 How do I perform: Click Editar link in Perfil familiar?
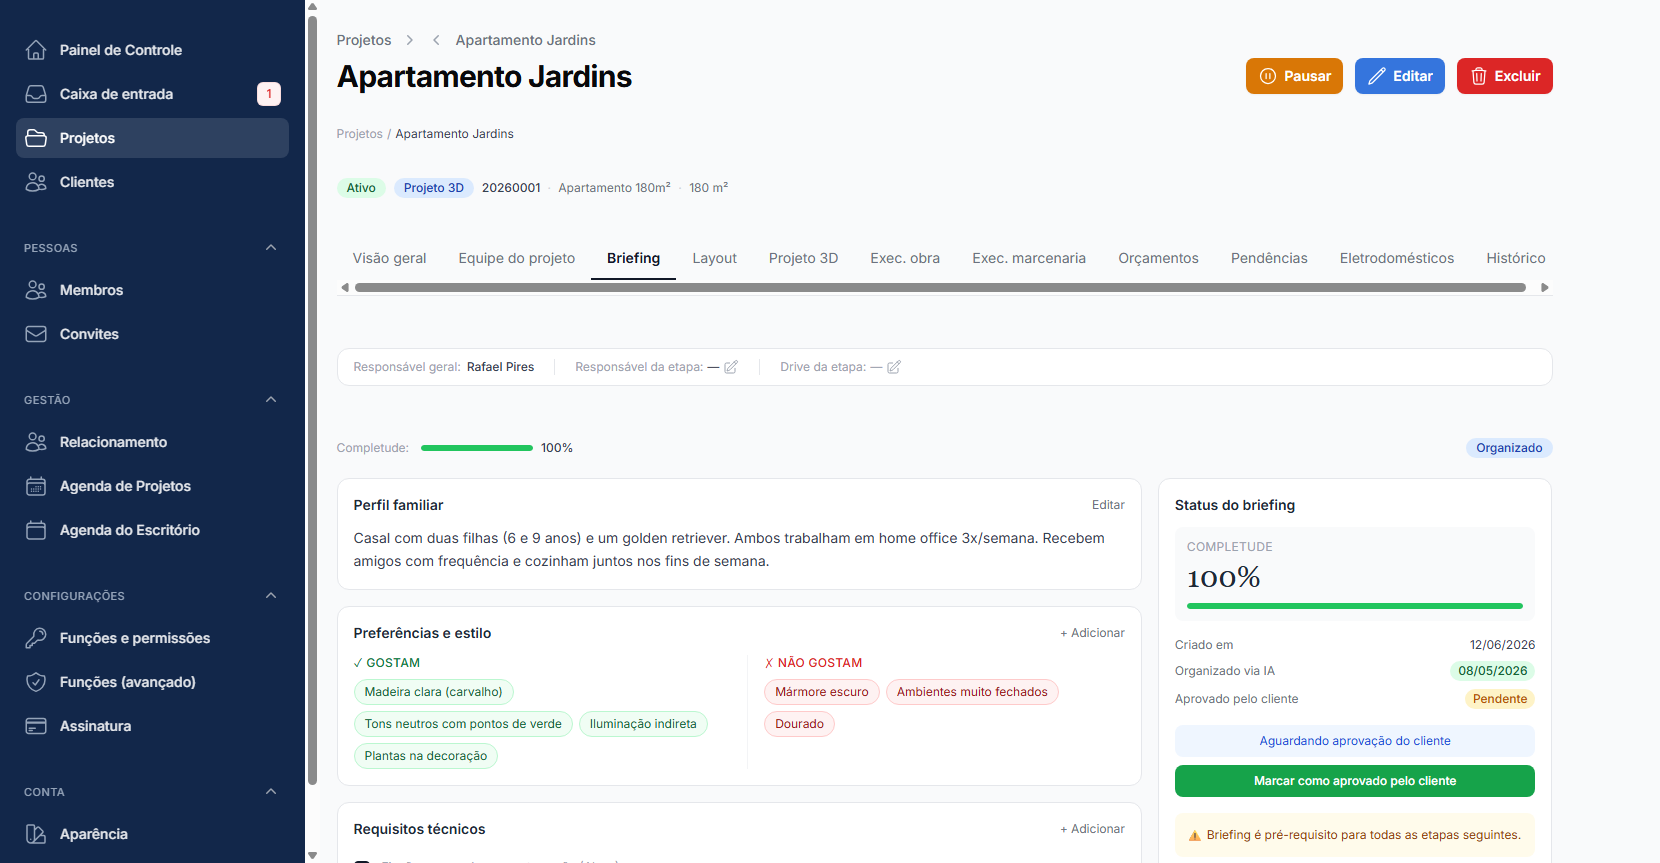coord(1108,505)
